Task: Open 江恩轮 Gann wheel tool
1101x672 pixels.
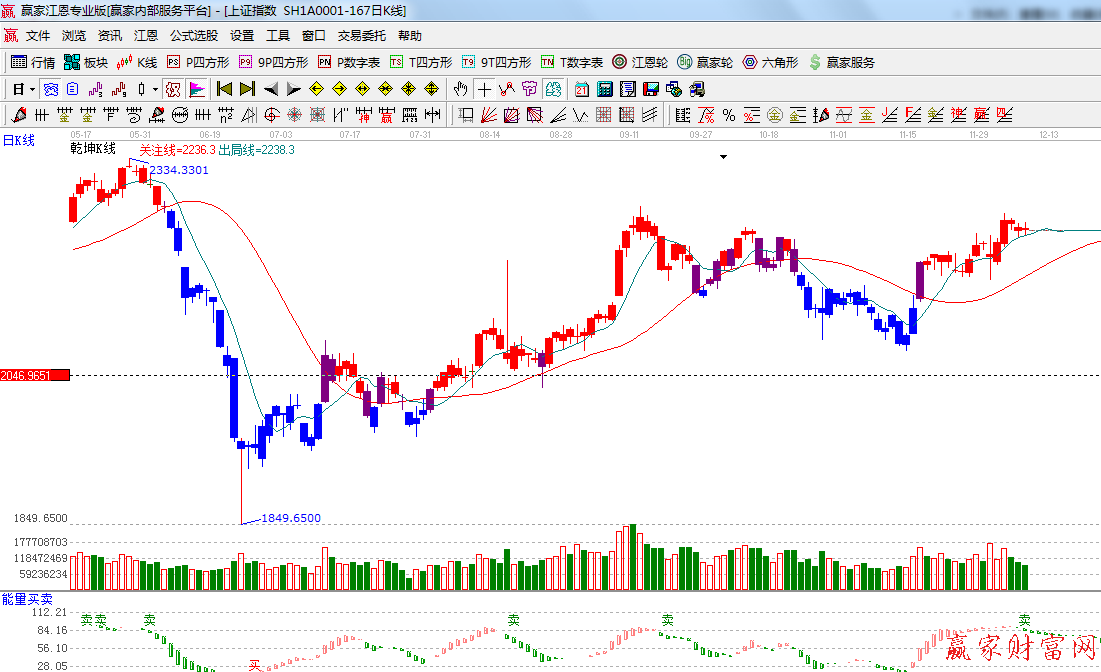Action: pyautogui.click(x=640, y=62)
